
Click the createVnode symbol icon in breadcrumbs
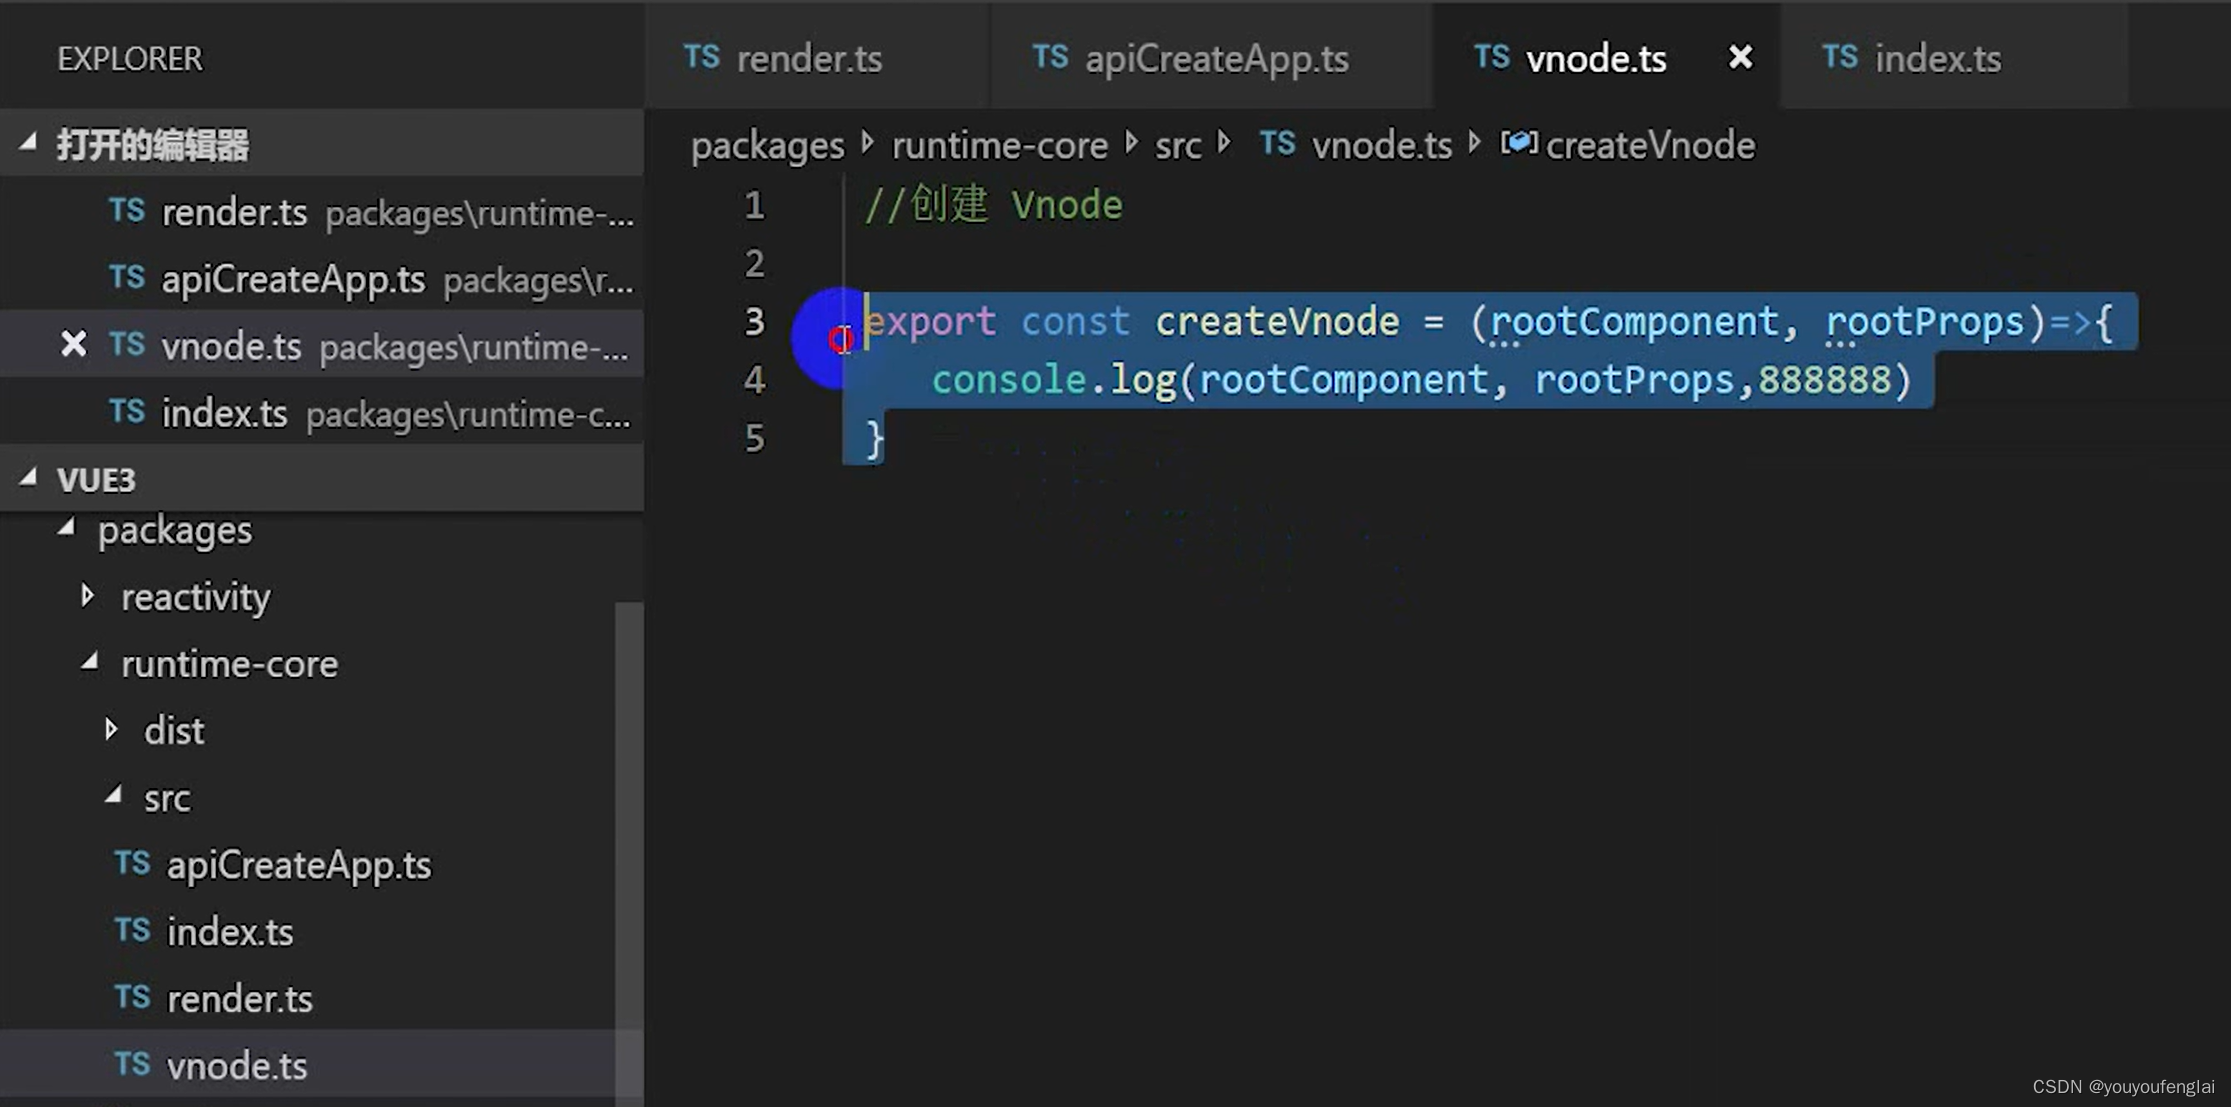click(1518, 143)
